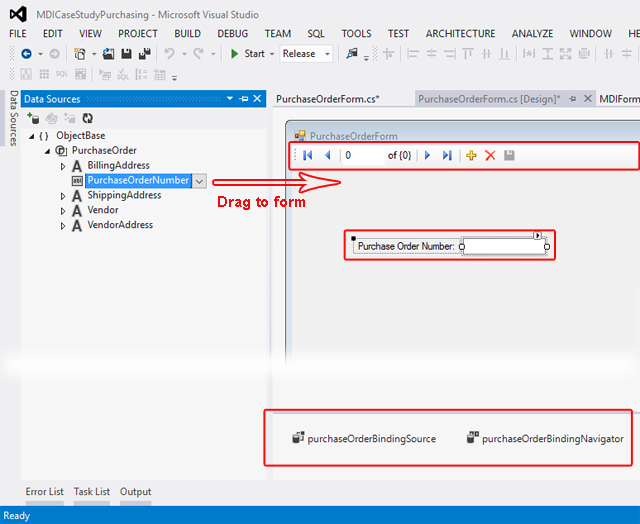Open the Navigate Backward history dropdown arrow
Viewport: 640px width, 524px height.
[40, 54]
